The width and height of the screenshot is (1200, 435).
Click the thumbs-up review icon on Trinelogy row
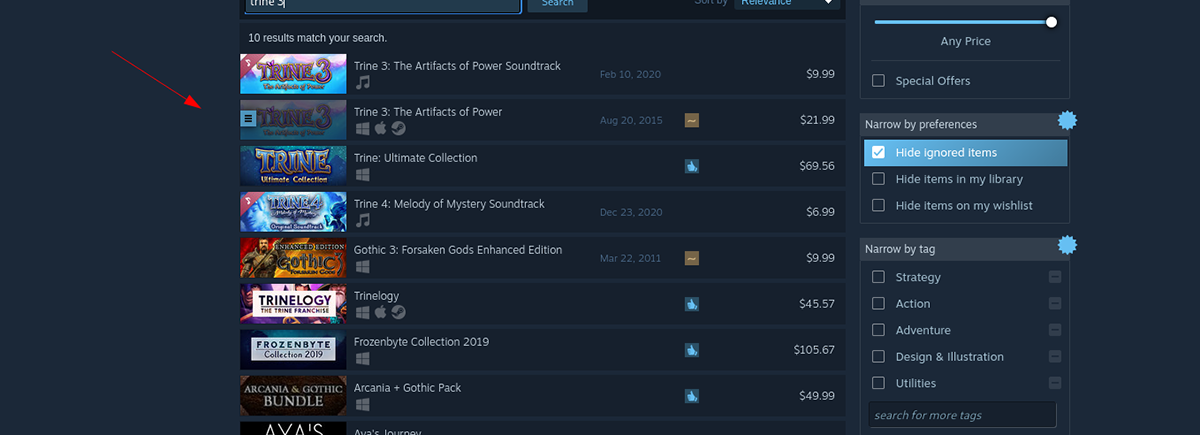(x=691, y=304)
